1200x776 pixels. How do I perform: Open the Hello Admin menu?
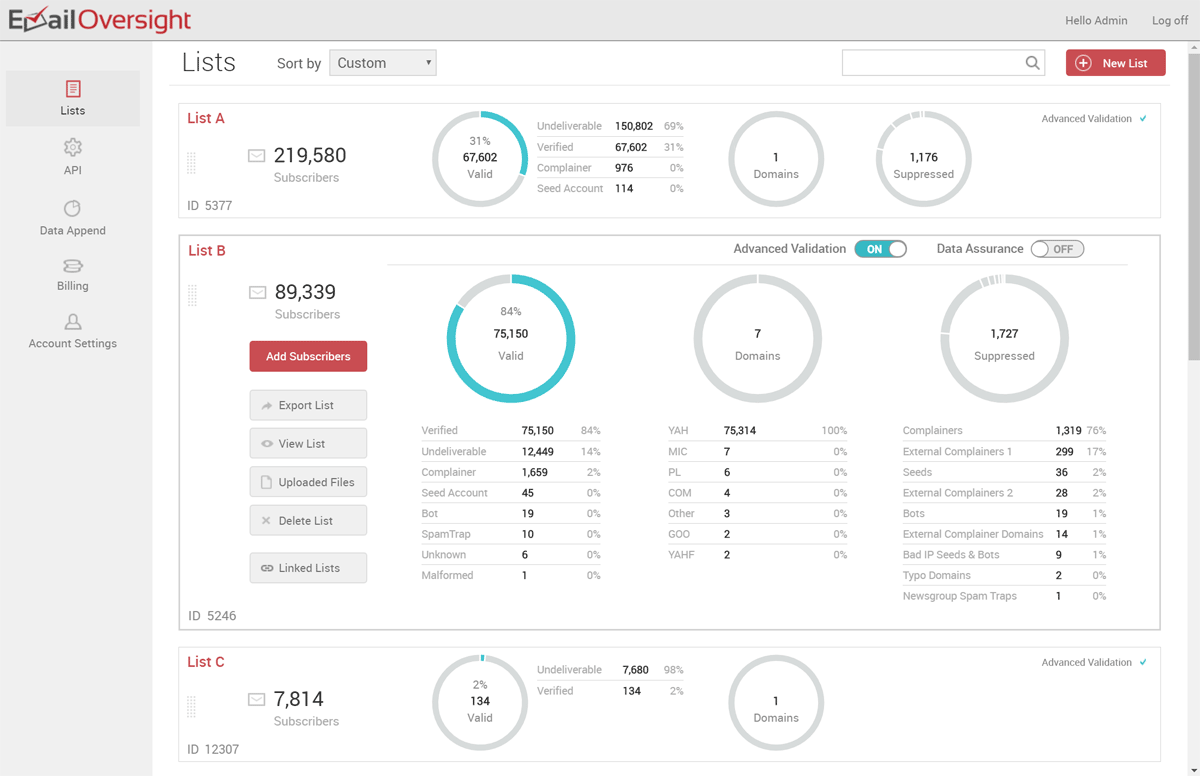(x=1096, y=20)
